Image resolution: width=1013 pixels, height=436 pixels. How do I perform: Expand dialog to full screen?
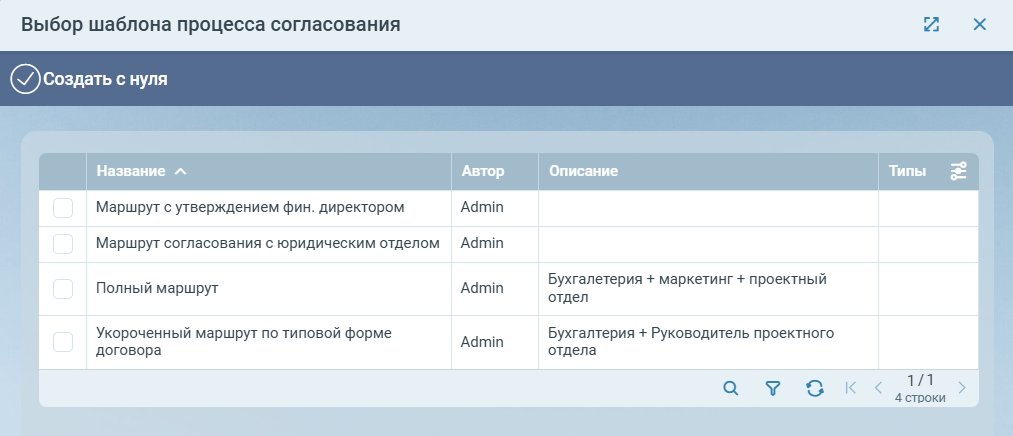(x=931, y=25)
